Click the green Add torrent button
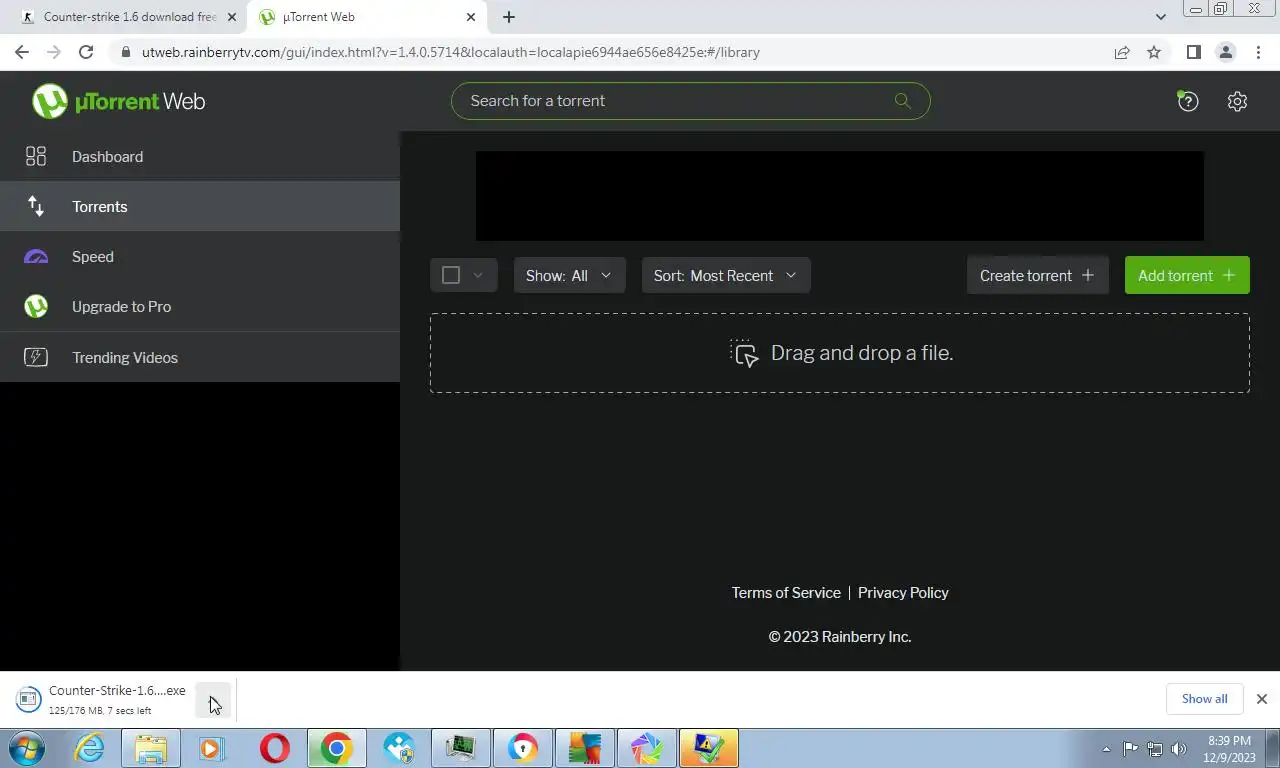This screenshot has height=768, width=1280. point(1187,275)
